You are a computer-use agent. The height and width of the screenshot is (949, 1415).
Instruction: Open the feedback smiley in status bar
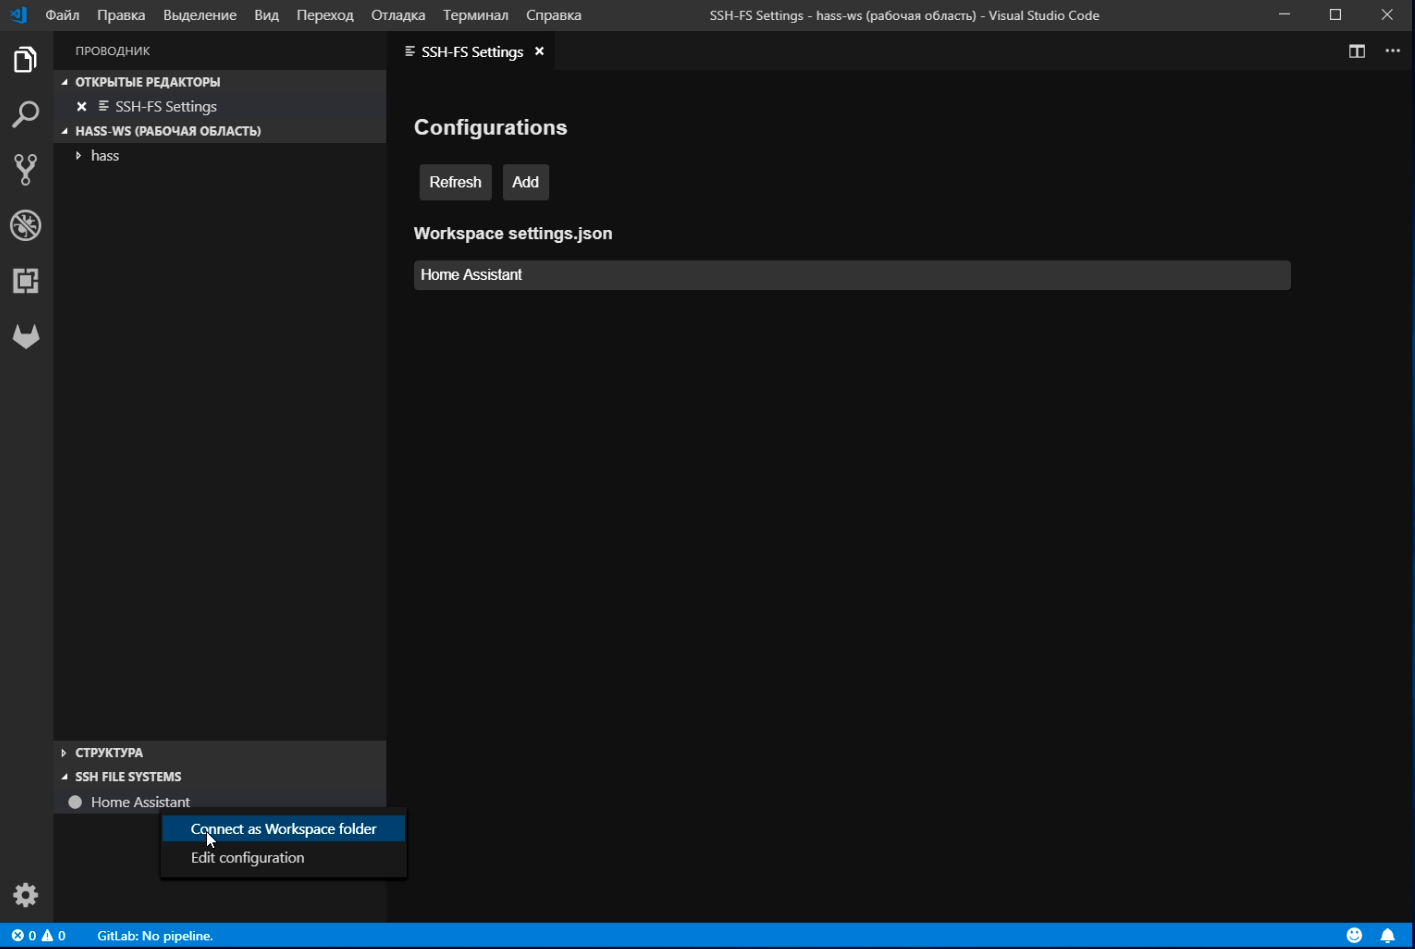click(x=1354, y=936)
